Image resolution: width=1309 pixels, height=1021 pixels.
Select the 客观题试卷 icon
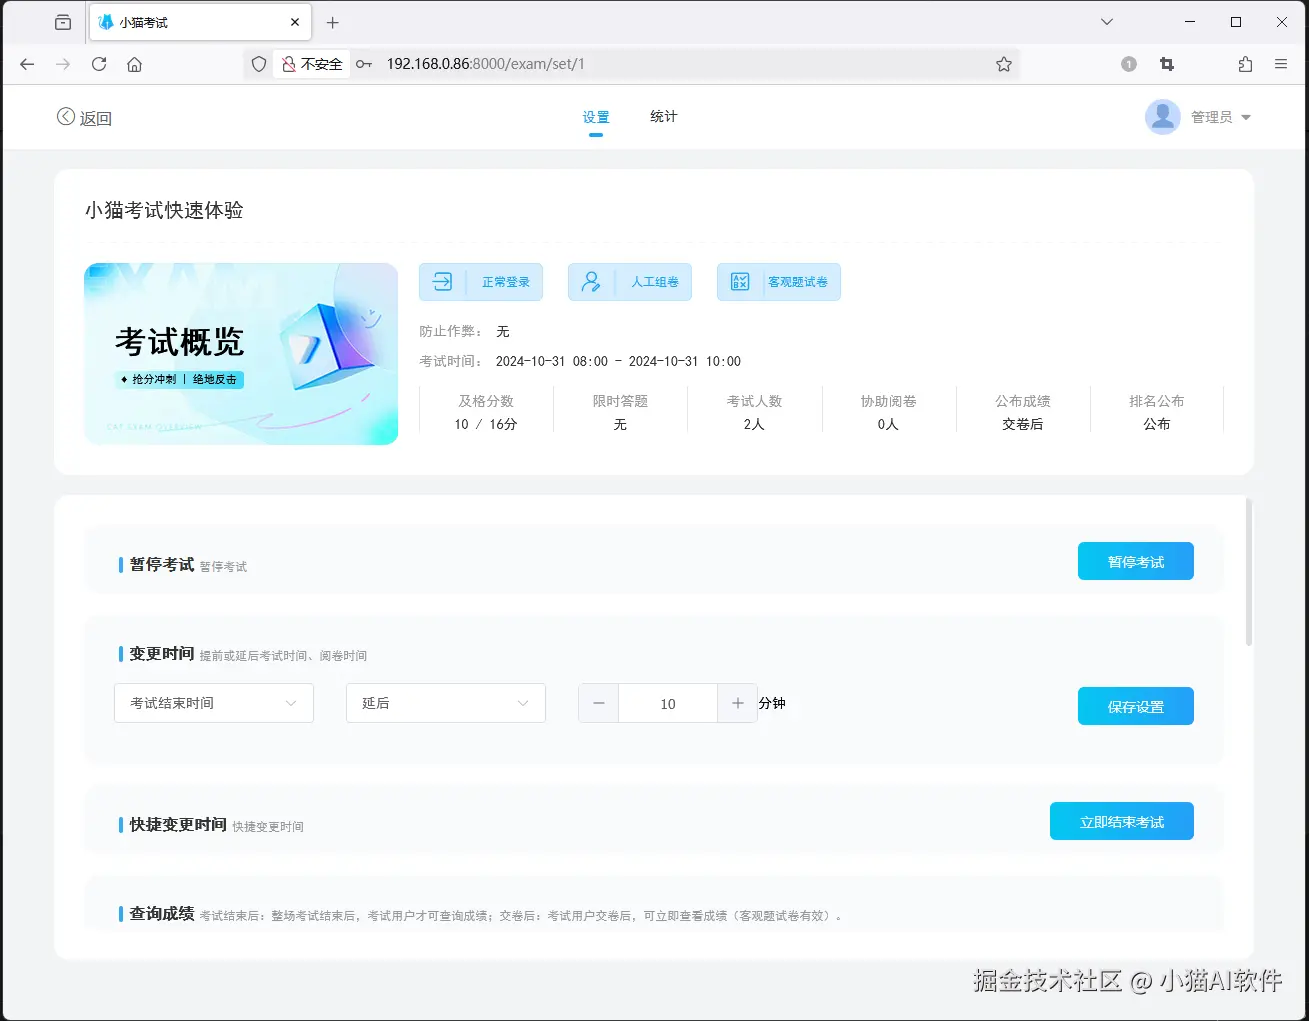(x=740, y=281)
